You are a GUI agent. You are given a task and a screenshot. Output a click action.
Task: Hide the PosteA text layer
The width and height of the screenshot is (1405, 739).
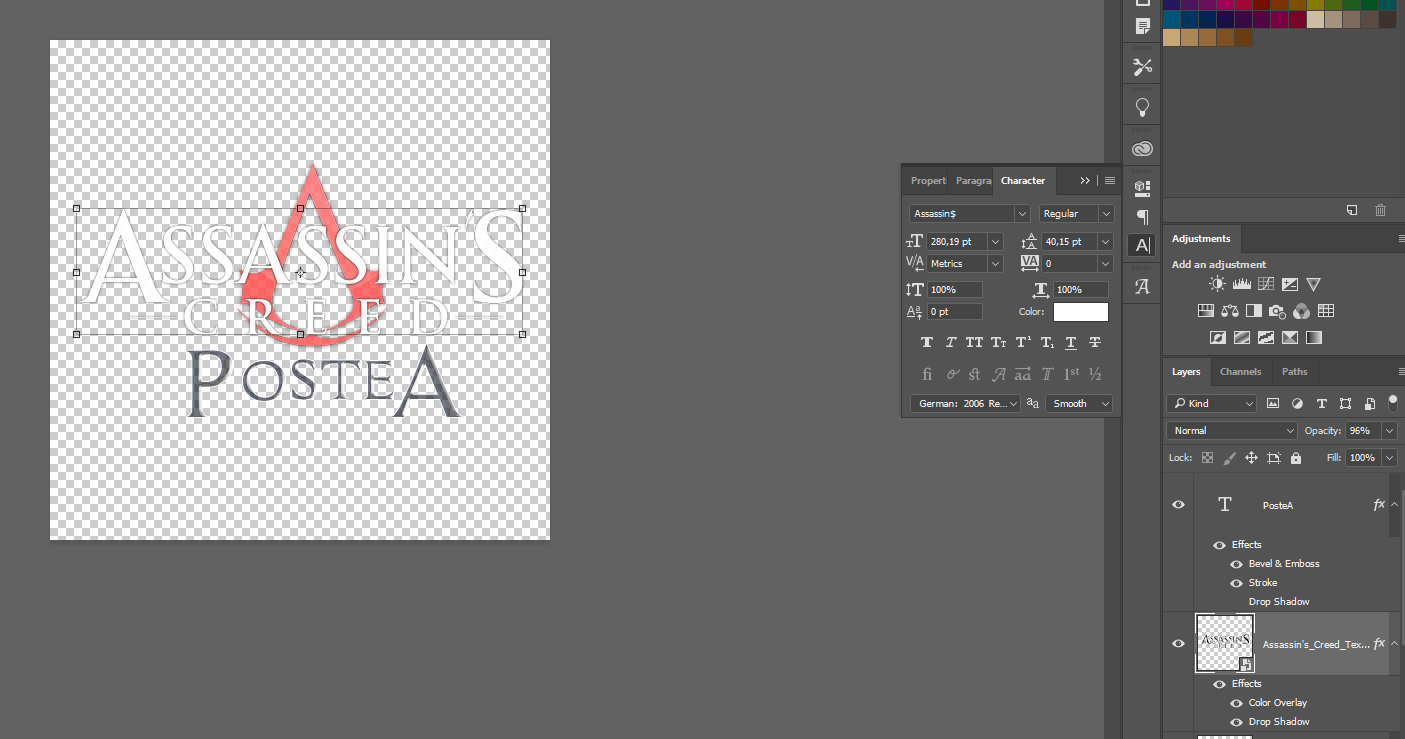point(1178,505)
